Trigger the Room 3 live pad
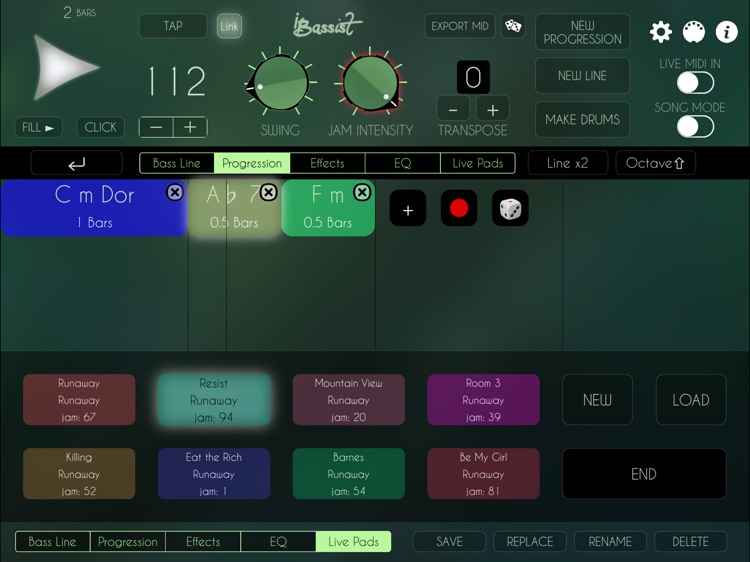 click(x=484, y=400)
